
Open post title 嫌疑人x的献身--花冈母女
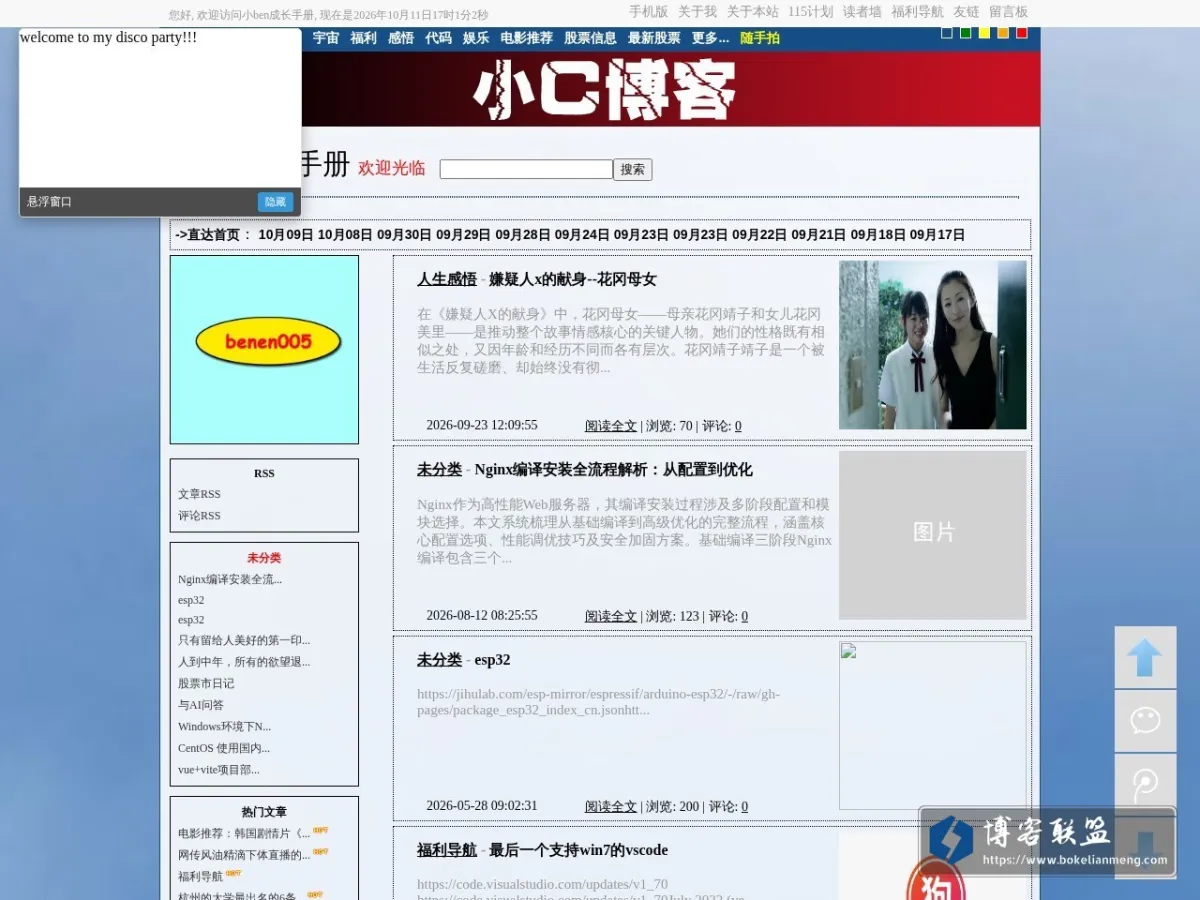[573, 279]
